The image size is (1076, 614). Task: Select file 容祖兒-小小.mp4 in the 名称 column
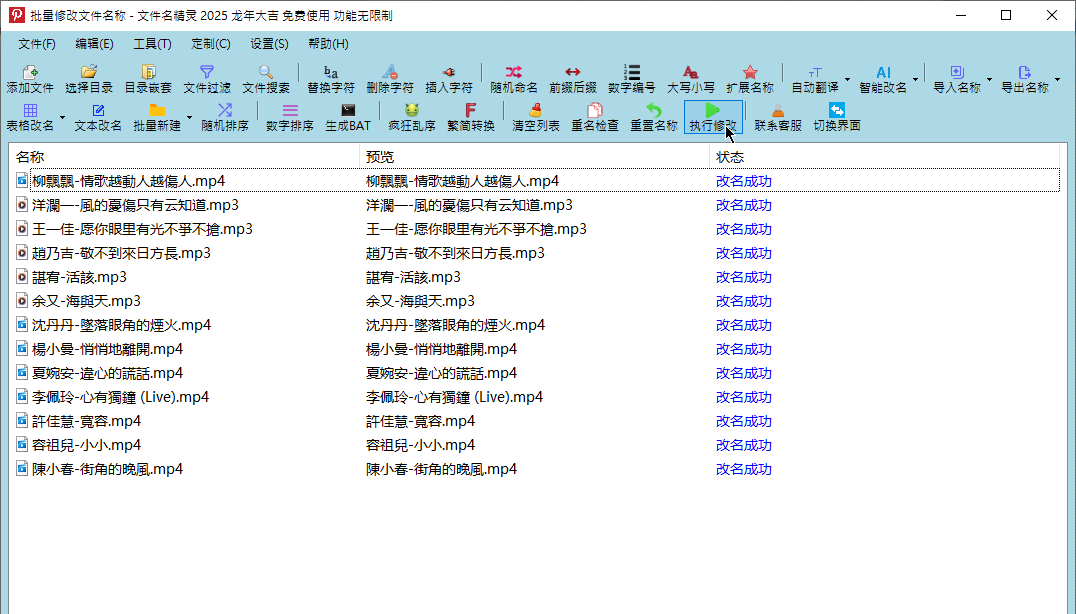[86, 445]
